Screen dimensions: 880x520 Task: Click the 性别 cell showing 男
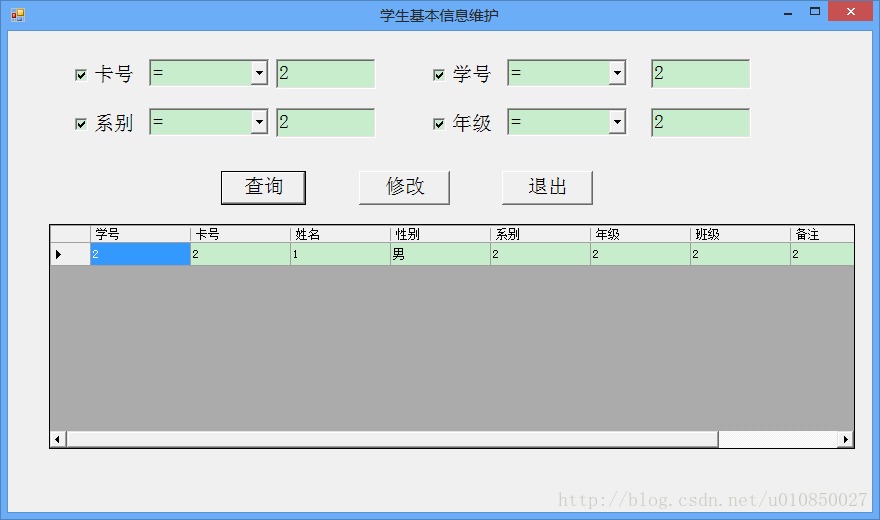[440, 254]
